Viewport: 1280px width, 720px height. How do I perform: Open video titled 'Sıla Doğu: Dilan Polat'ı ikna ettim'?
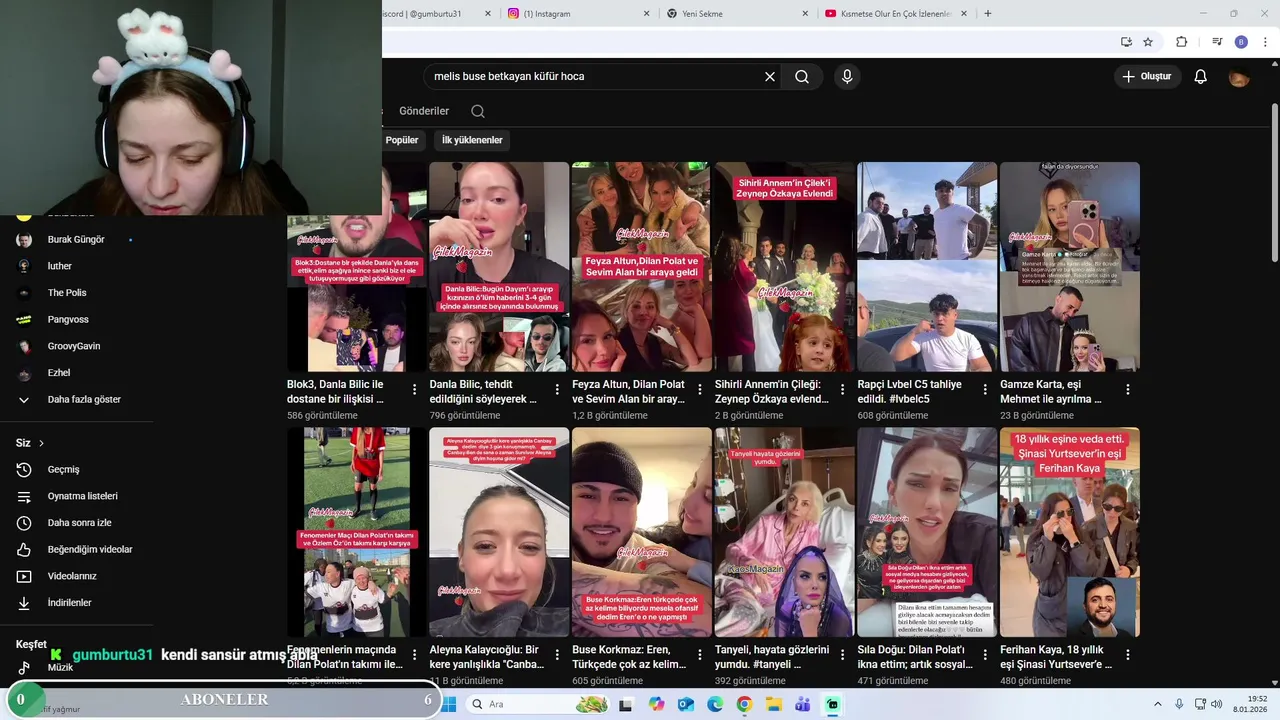click(x=915, y=657)
